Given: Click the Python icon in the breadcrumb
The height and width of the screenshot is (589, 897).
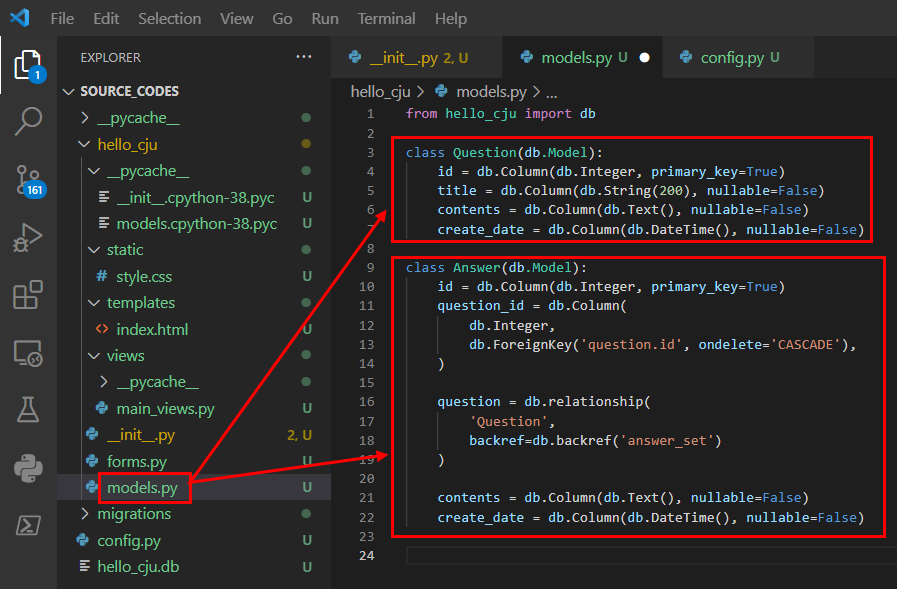Looking at the screenshot, I should 441,91.
